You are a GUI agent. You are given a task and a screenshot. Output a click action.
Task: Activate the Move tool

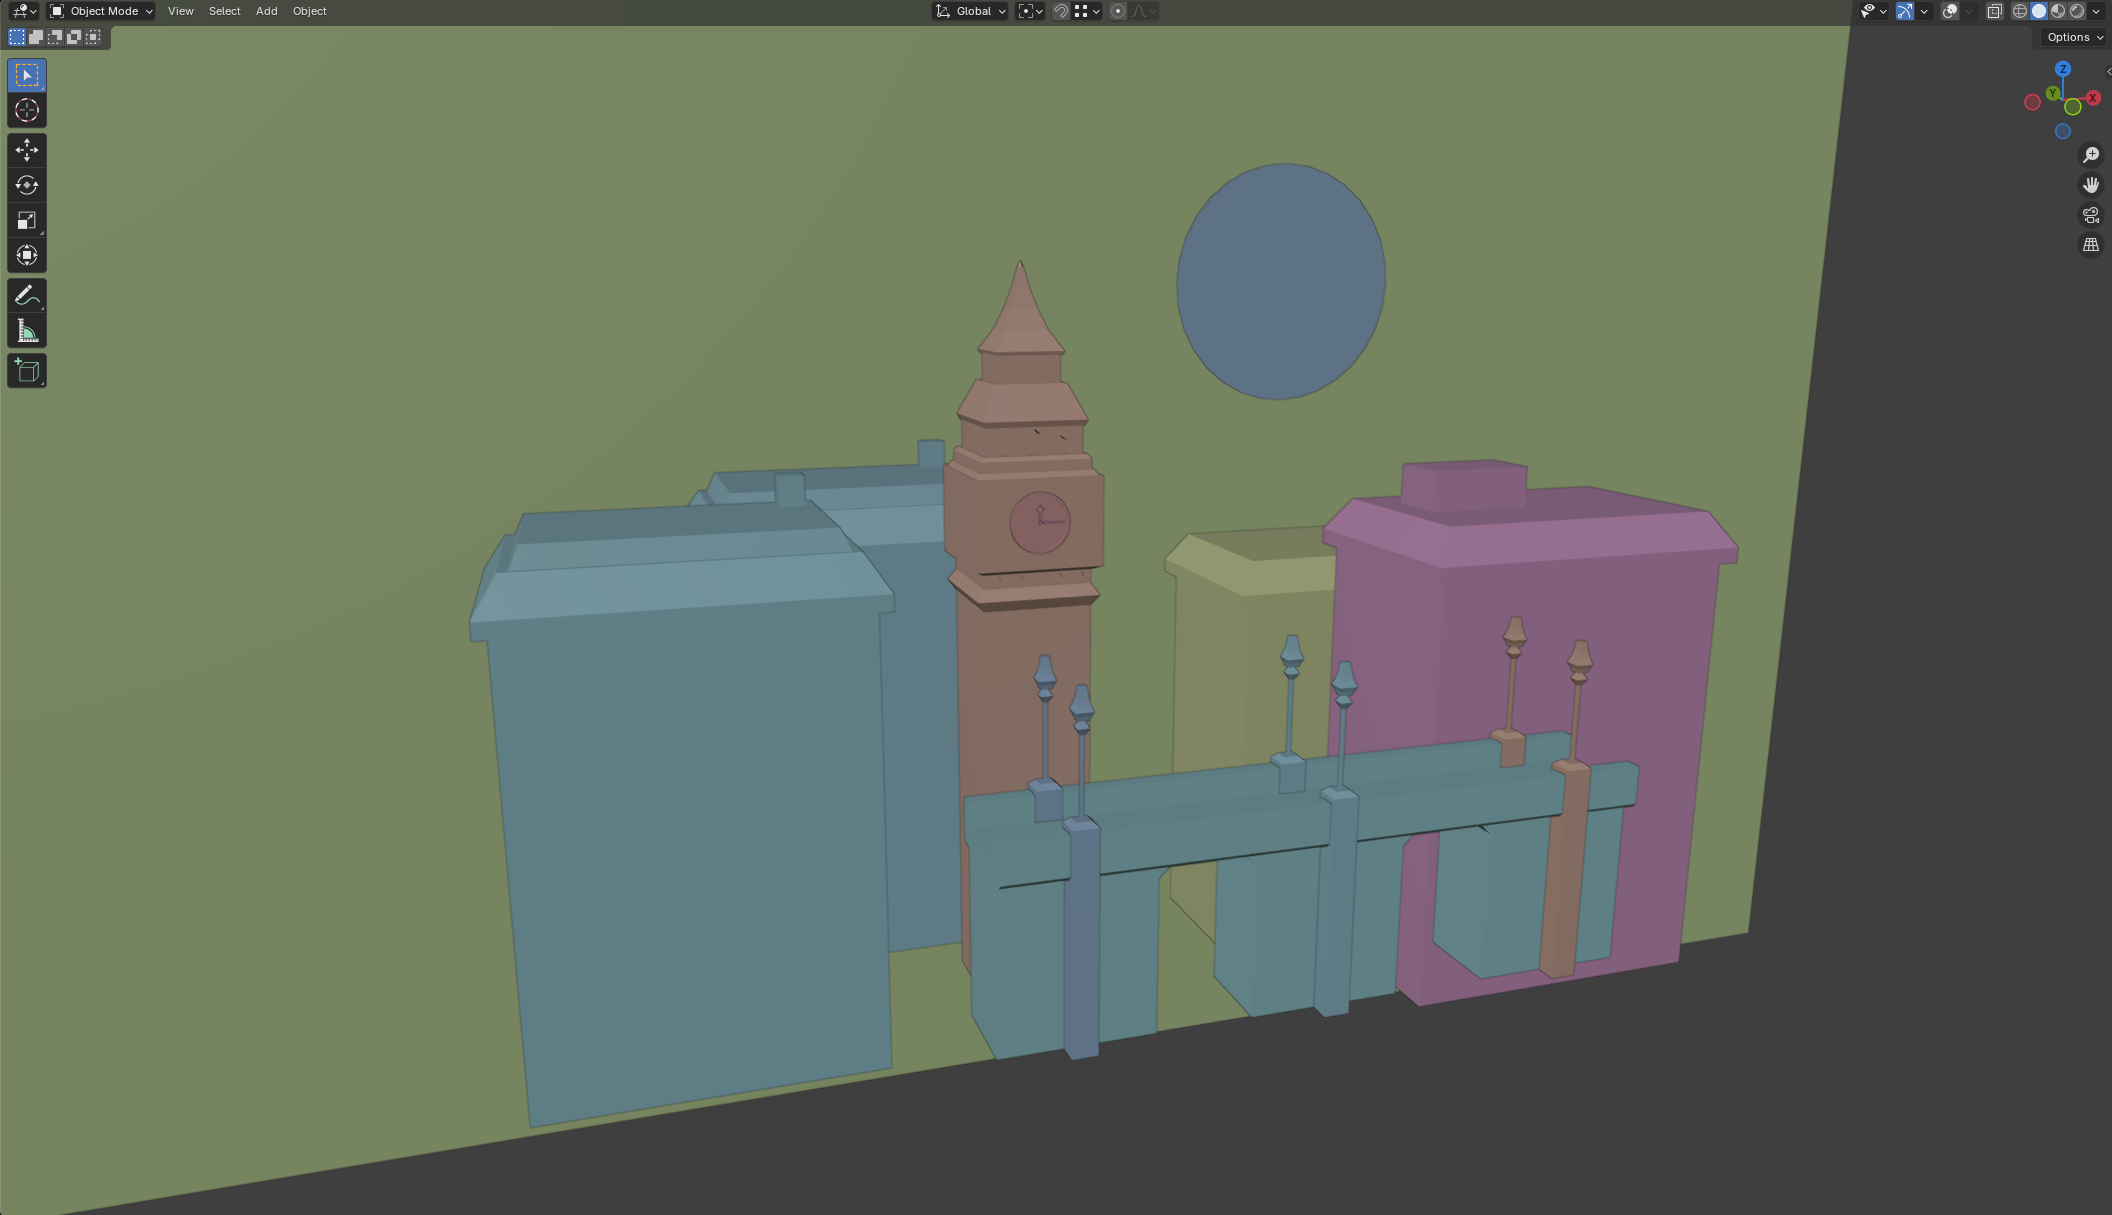pyautogui.click(x=27, y=150)
